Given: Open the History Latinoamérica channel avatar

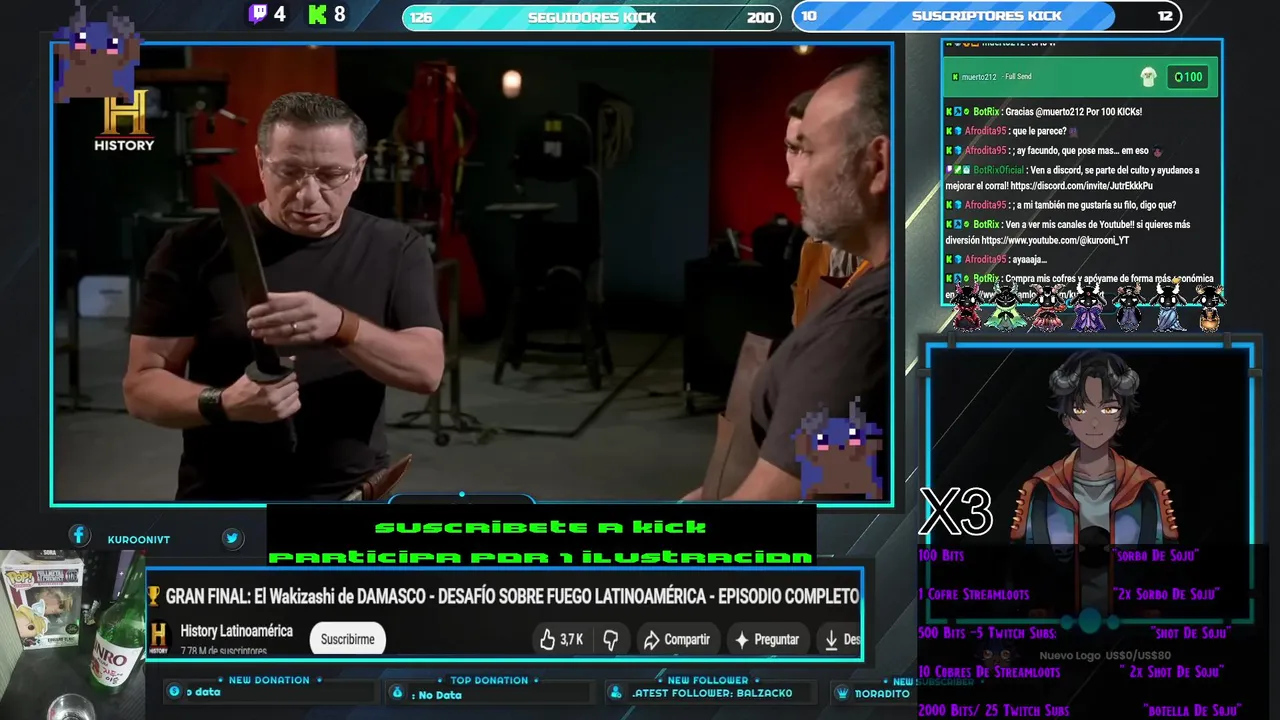Looking at the screenshot, I should click(x=158, y=638).
